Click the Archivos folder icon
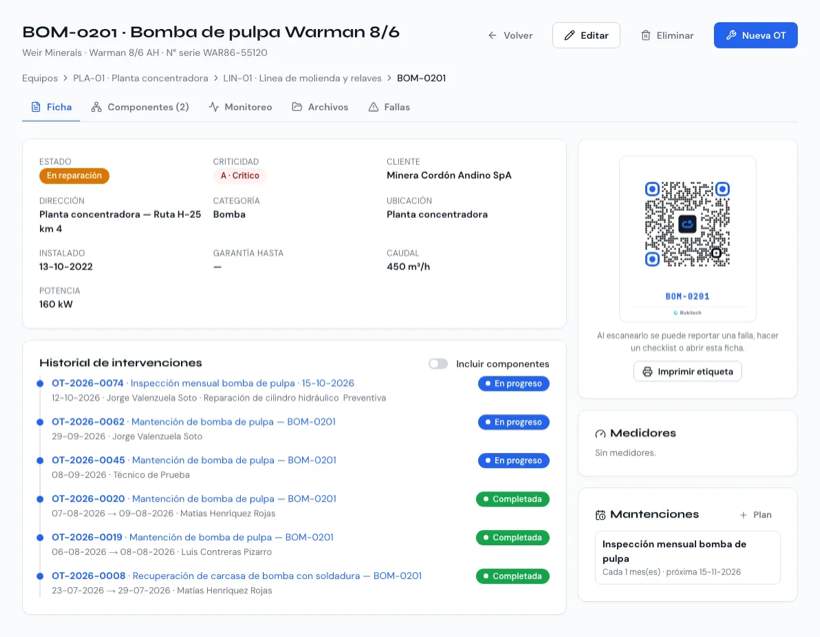This screenshot has width=820, height=637. [297, 107]
